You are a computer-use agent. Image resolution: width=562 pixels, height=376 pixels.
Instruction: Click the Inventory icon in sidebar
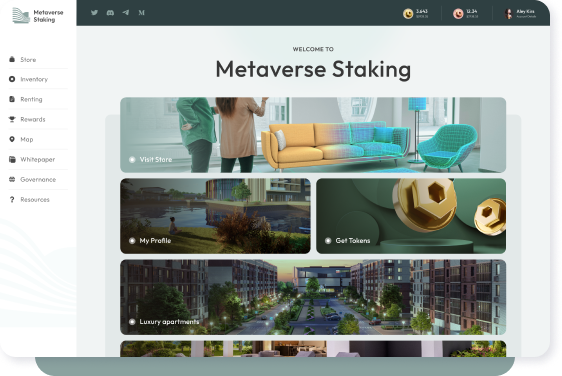12,79
